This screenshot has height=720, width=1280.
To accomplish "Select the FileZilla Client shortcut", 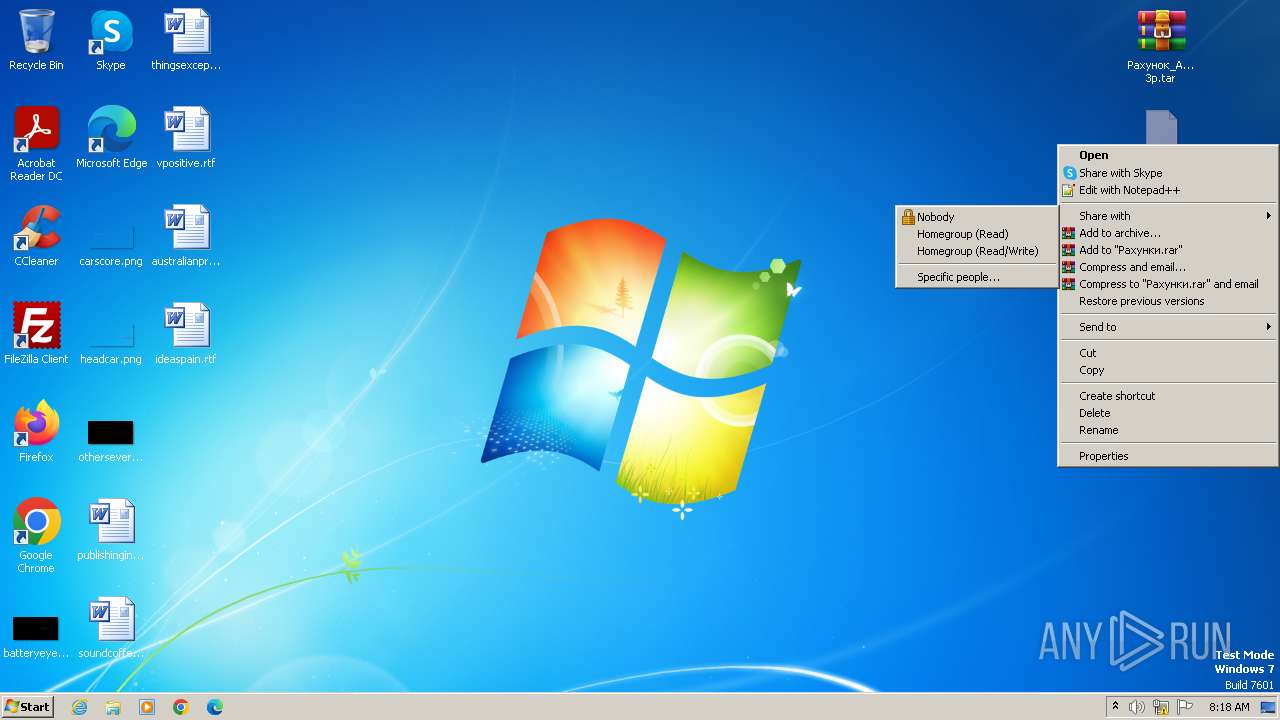I will 36,334.
